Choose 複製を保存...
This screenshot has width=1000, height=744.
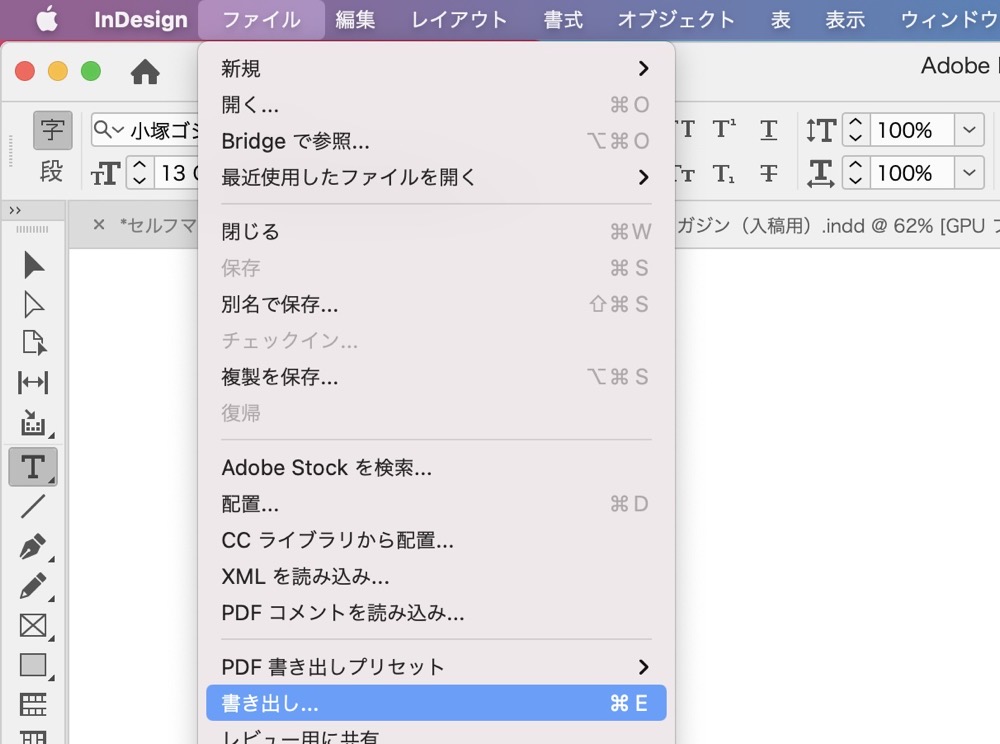click(436, 377)
